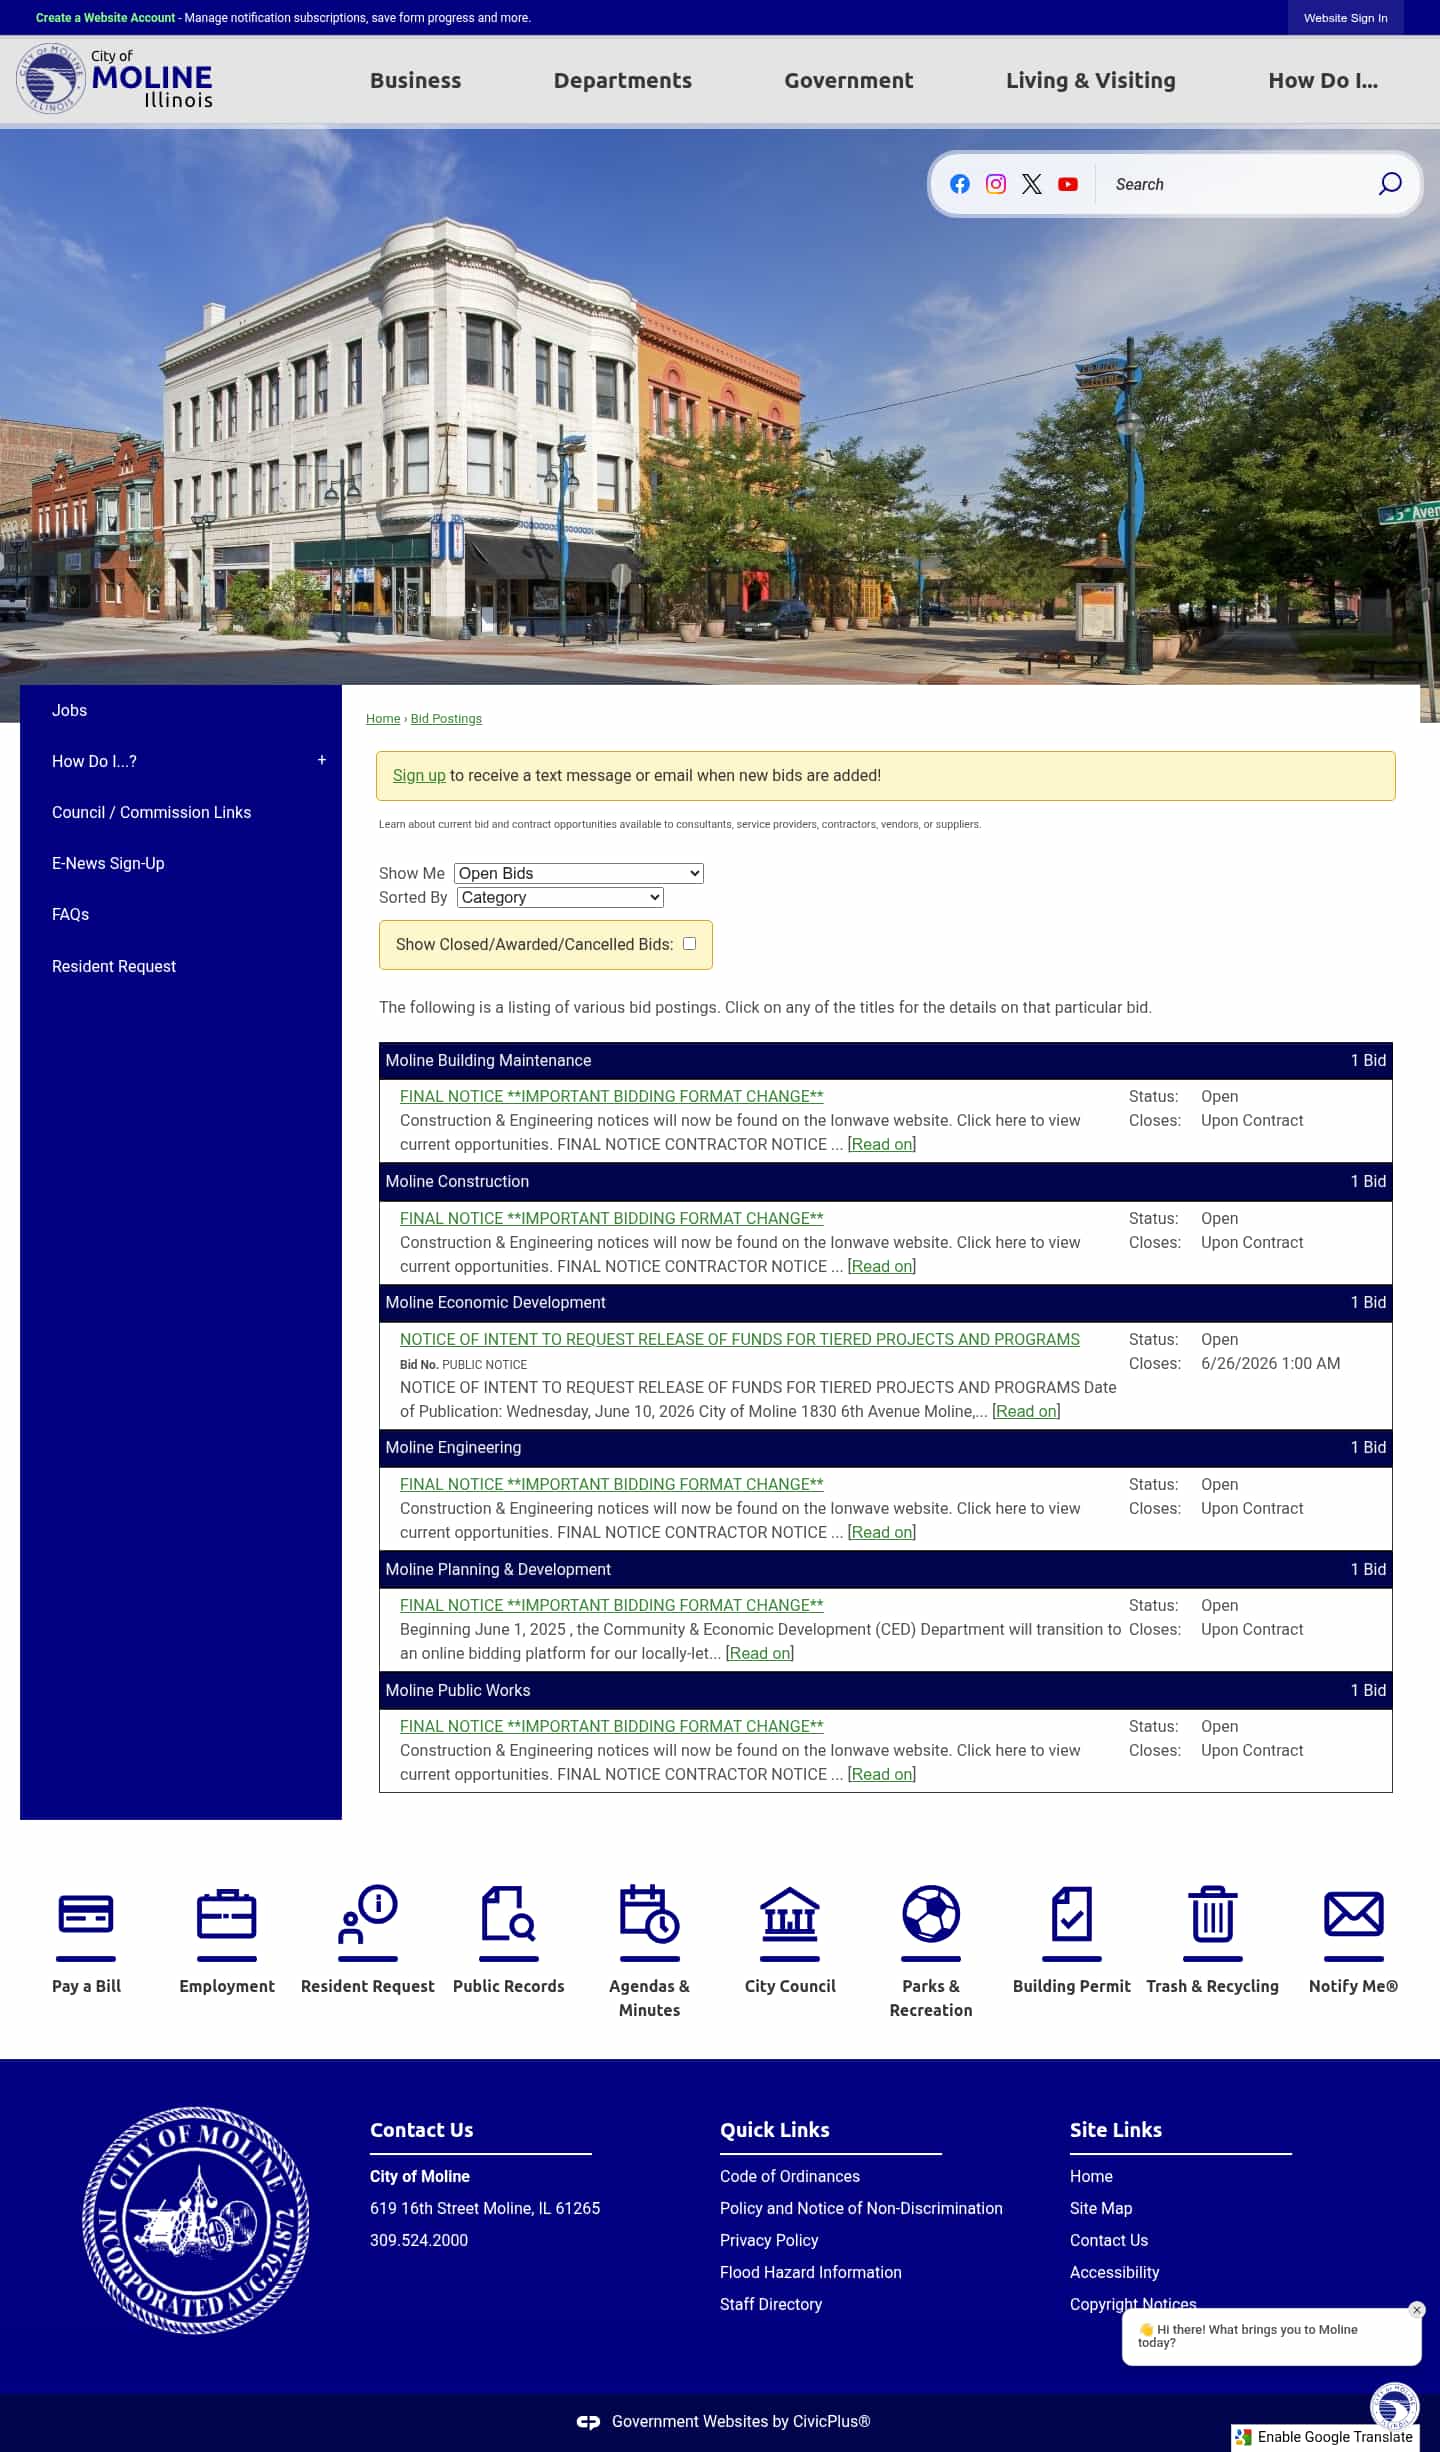1440x2452 pixels.
Task: Open the YouTube social icon
Action: point(1068,184)
